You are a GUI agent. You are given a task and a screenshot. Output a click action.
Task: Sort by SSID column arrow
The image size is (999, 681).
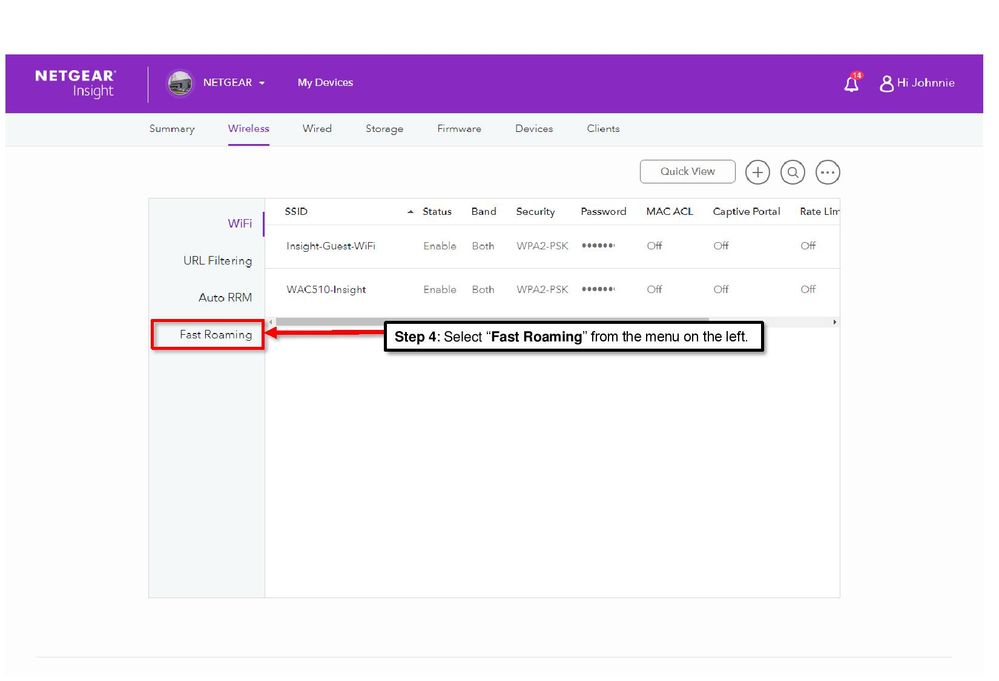pos(410,211)
